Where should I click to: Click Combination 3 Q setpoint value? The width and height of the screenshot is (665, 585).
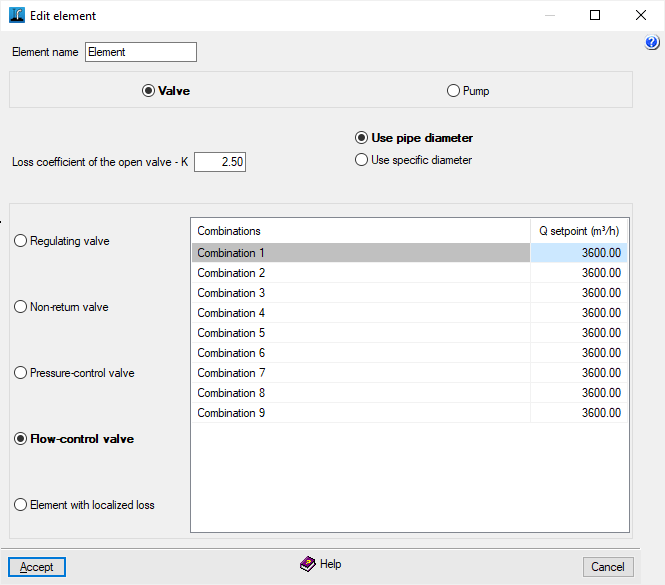(579, 293)
